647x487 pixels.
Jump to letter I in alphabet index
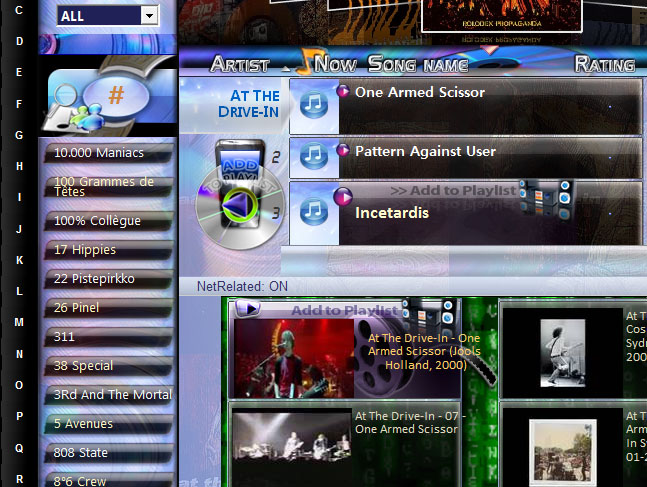pyautogui.click(x=19, y=197)
